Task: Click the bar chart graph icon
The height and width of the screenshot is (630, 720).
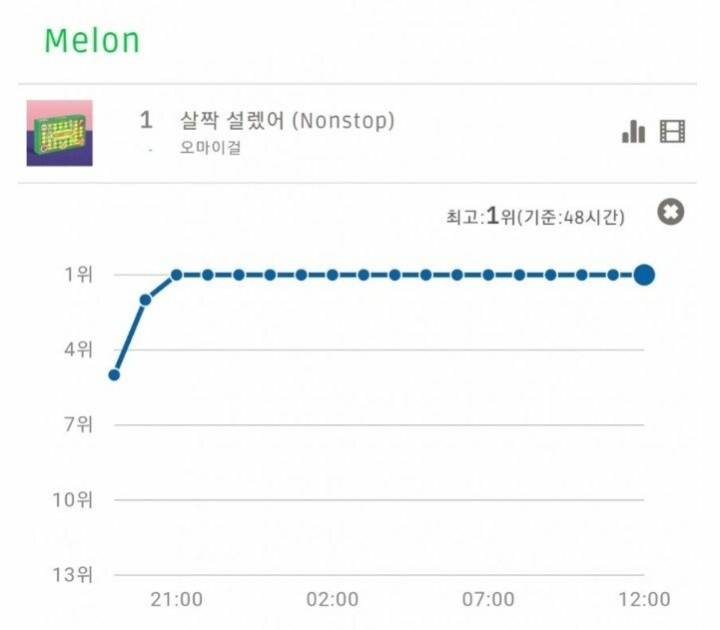Action: pyautogui.click(x=633, y=131)
